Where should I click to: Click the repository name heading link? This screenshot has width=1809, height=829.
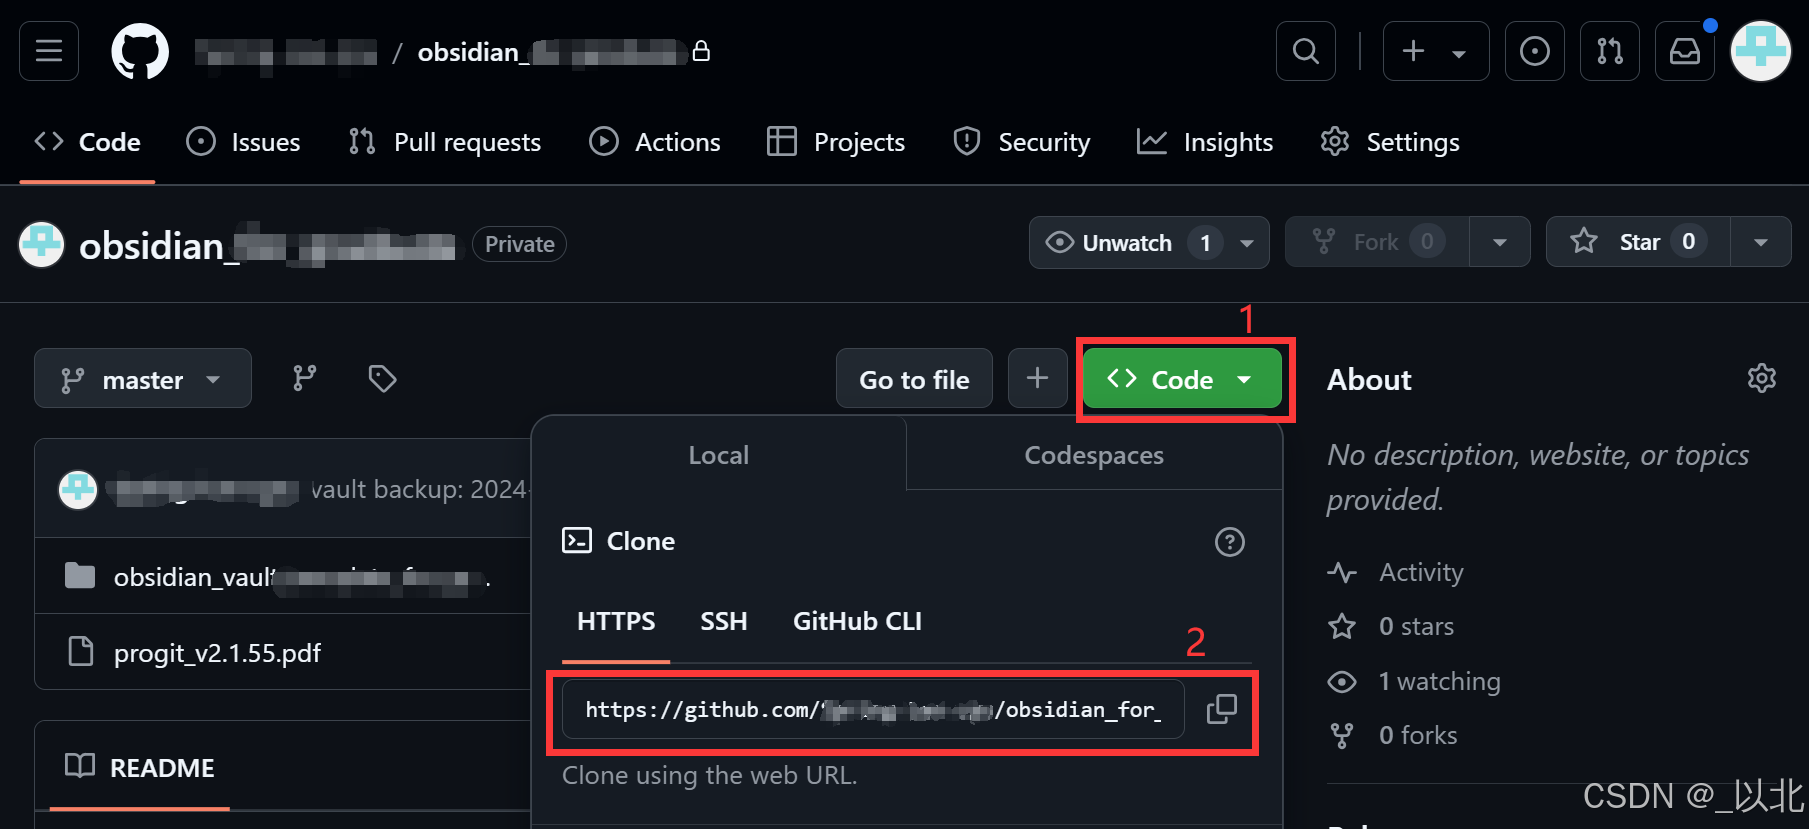tap(267, 245)
